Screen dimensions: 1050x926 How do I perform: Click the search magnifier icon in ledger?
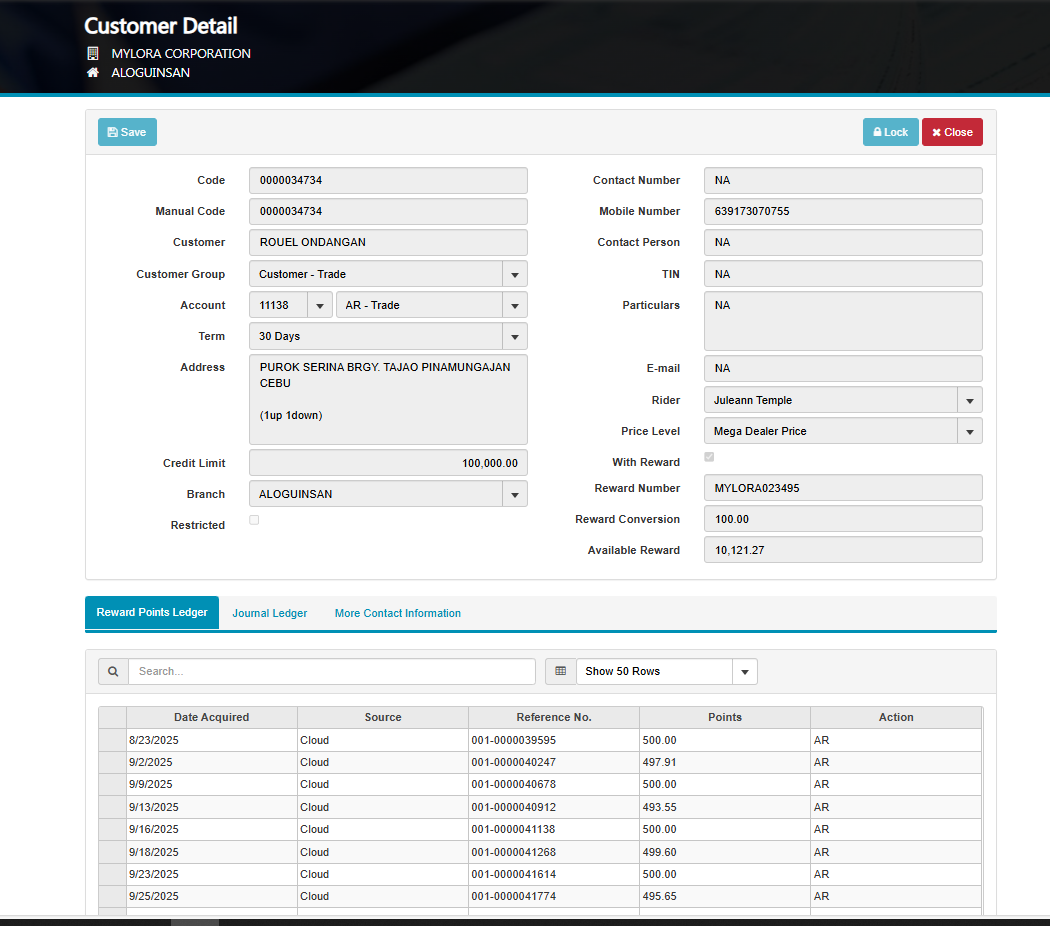point(113,672)
